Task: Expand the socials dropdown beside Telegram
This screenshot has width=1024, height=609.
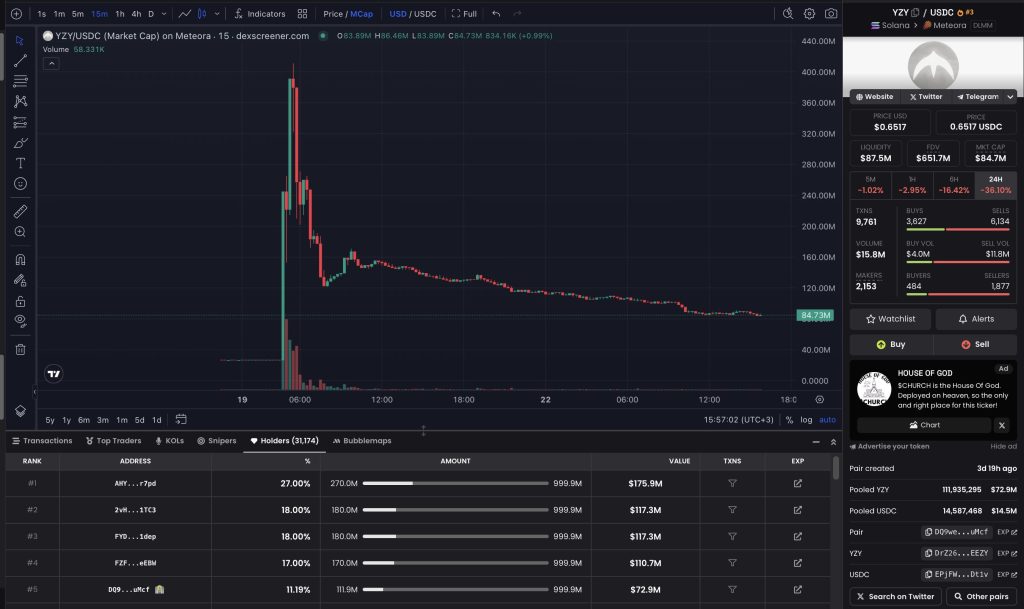Action: pyautogui.click(x=1010, y=97)
